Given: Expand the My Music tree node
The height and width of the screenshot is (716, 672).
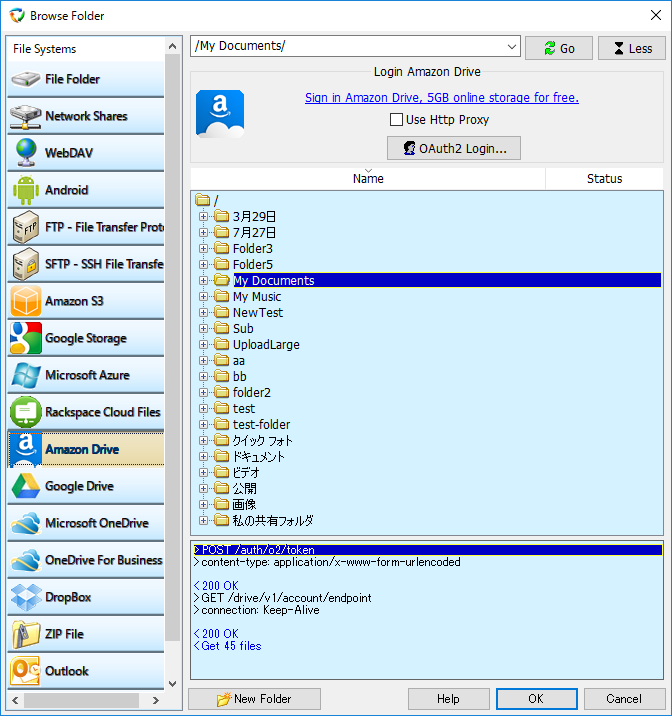Looking at the screenshot, I should click(204, 296).
